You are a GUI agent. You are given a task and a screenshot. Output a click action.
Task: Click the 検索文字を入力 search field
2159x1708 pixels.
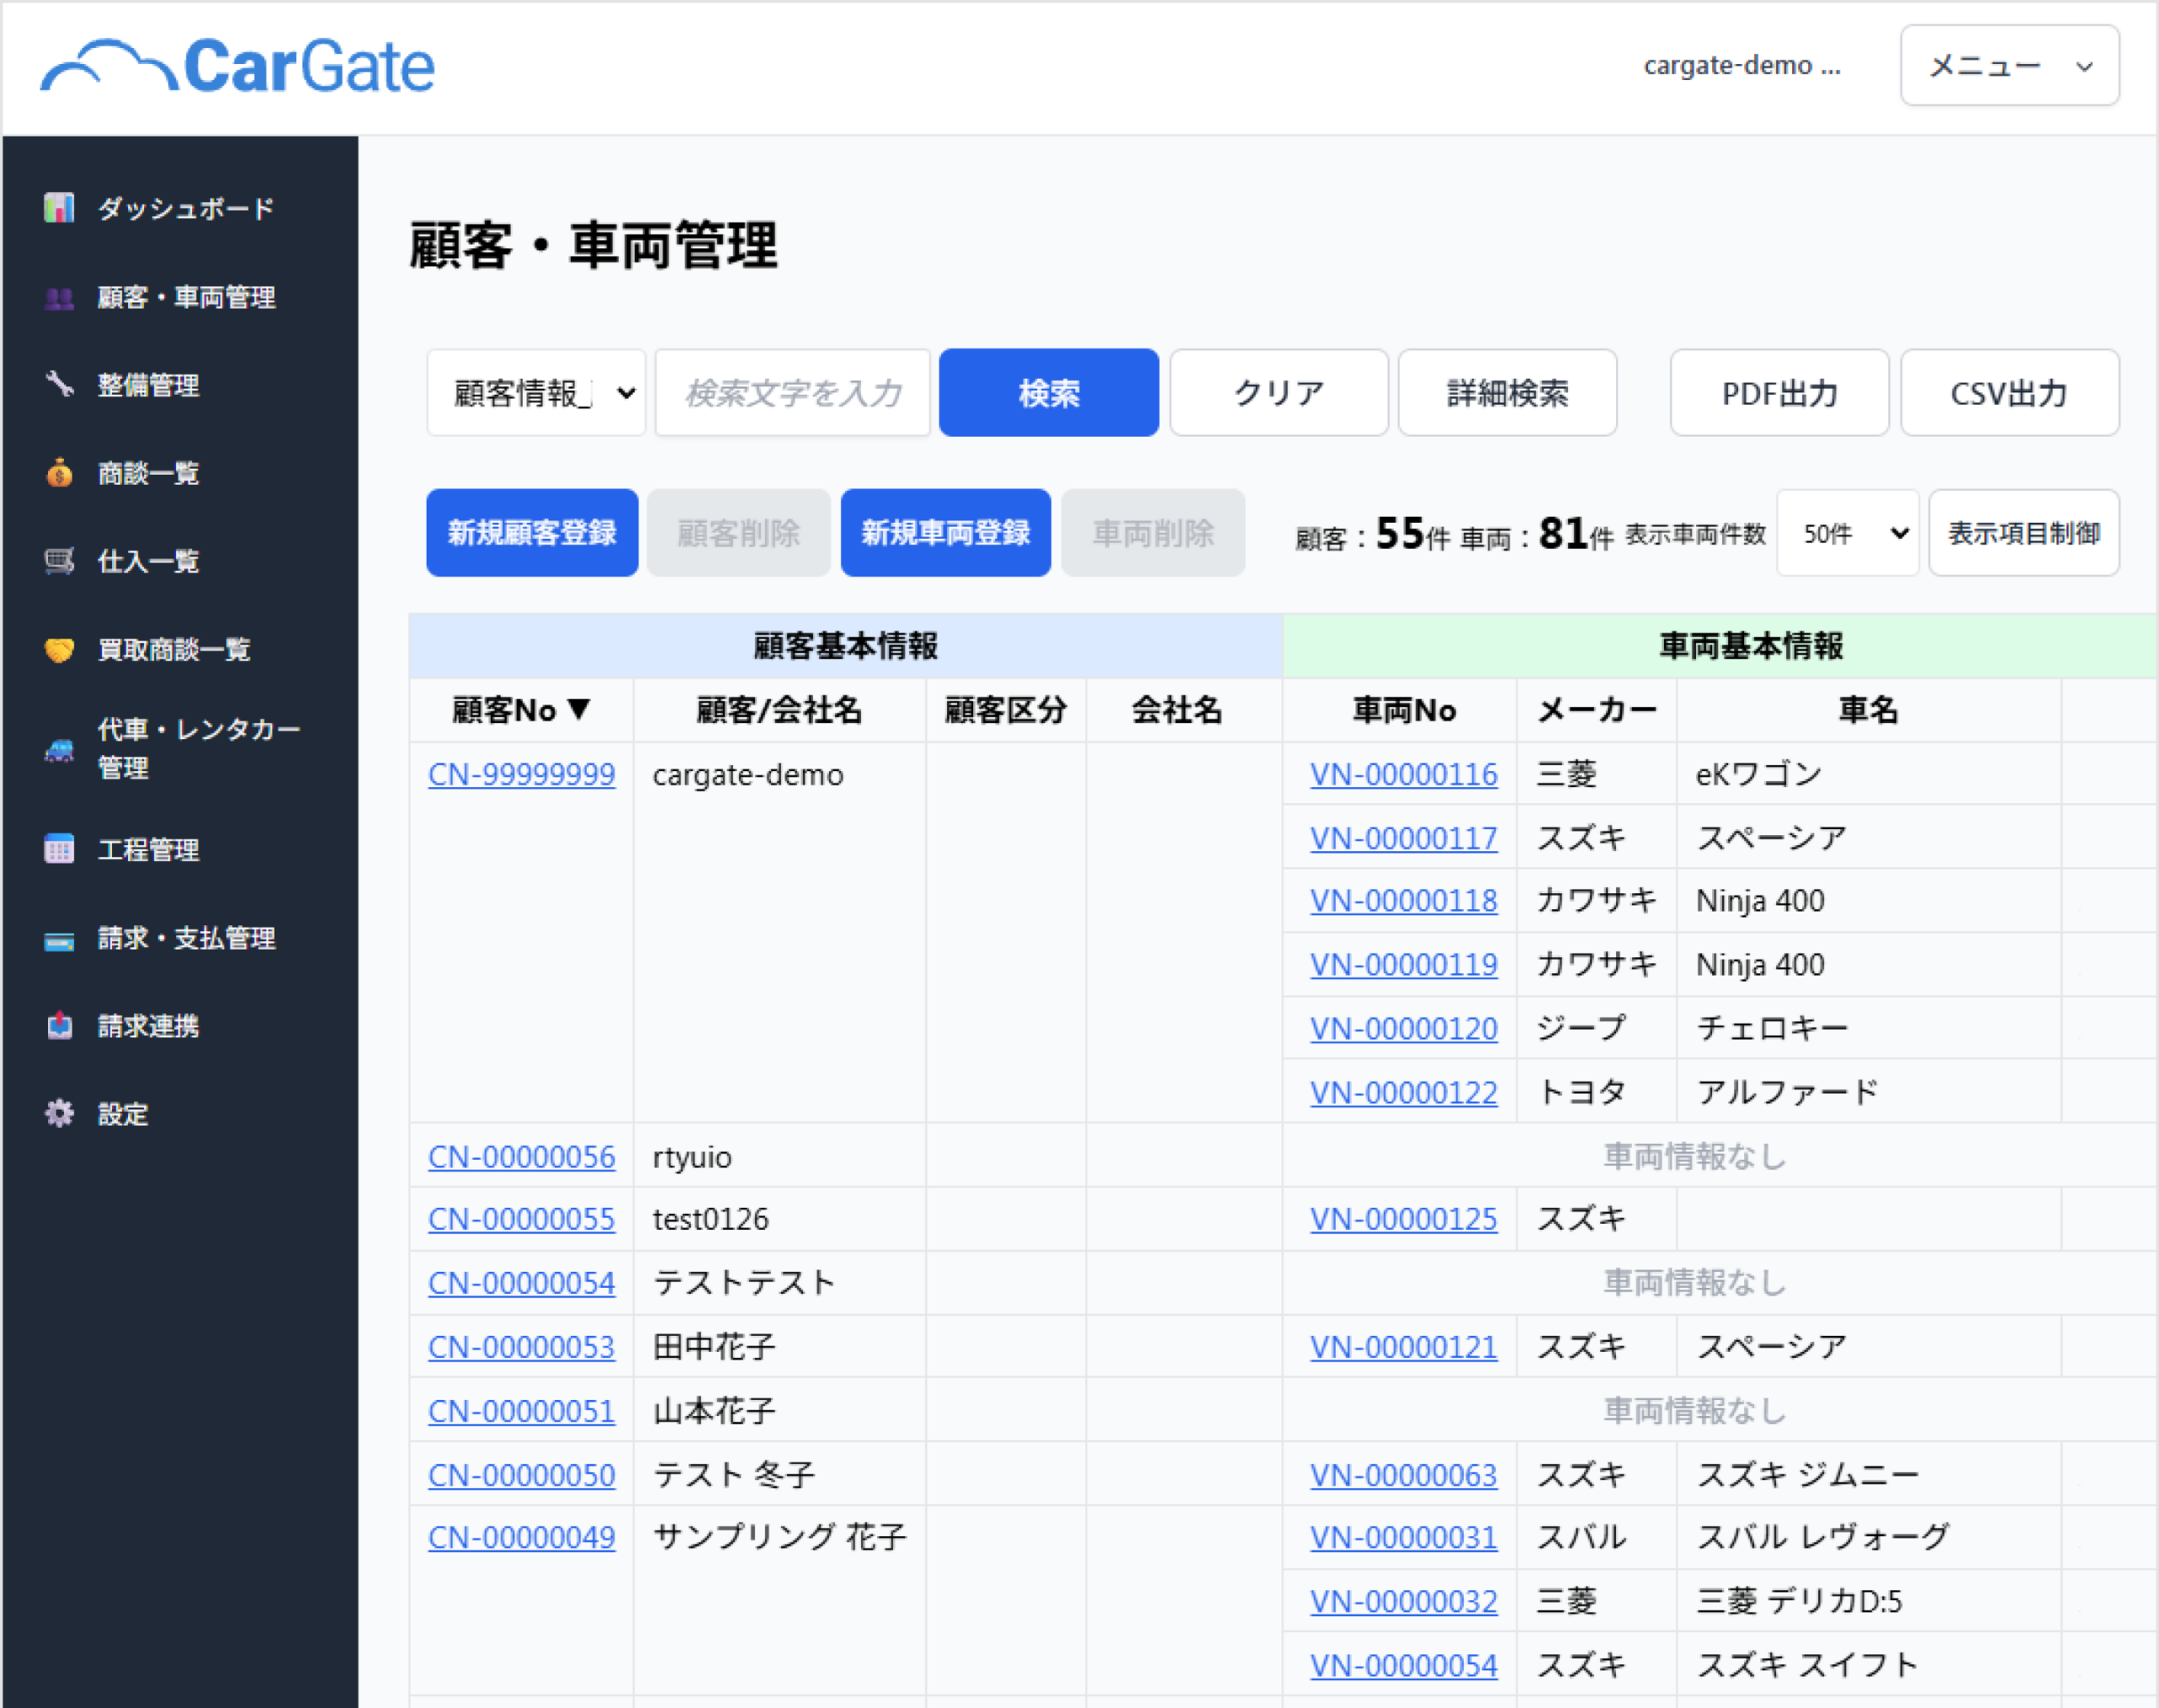(792, 393)
